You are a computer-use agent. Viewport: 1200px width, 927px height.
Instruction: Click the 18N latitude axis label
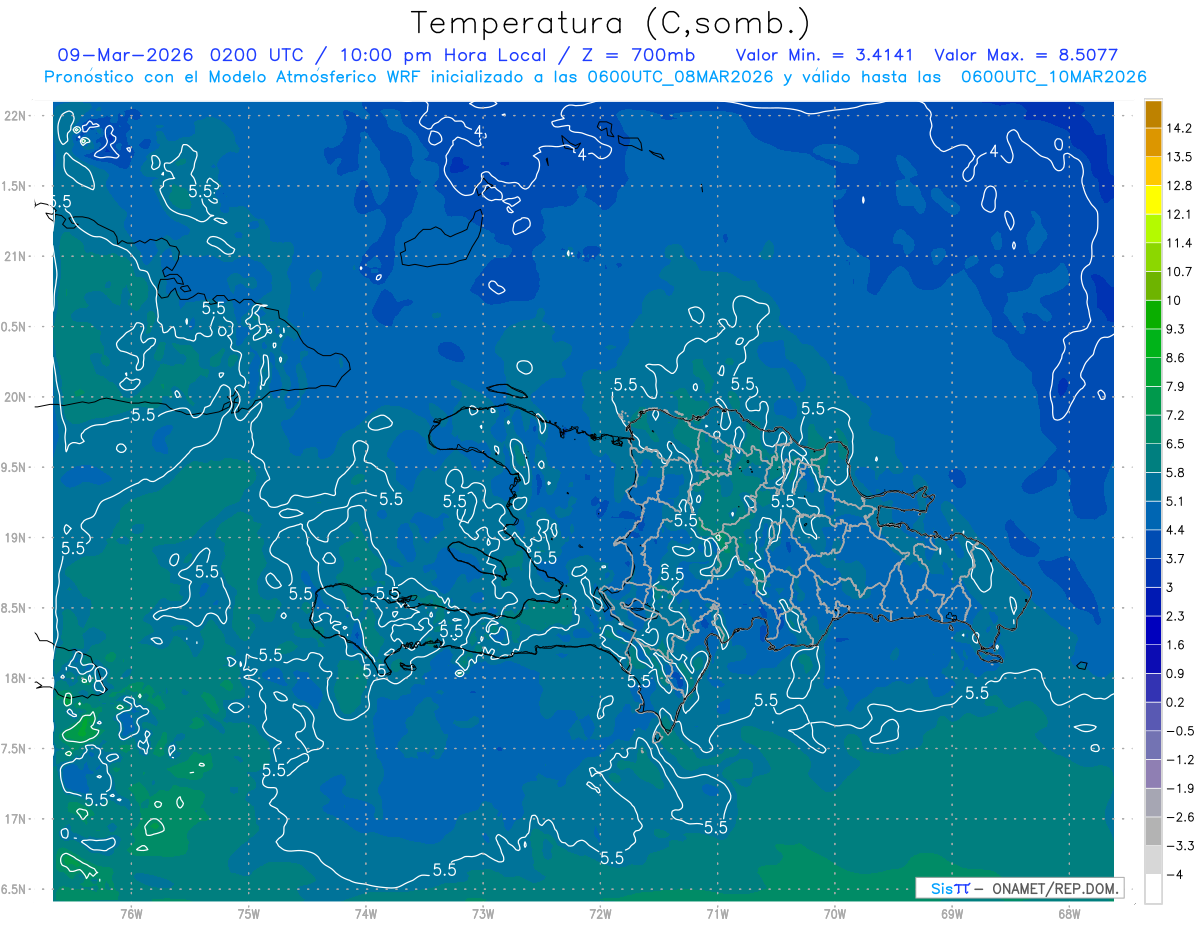click(15, 679)
